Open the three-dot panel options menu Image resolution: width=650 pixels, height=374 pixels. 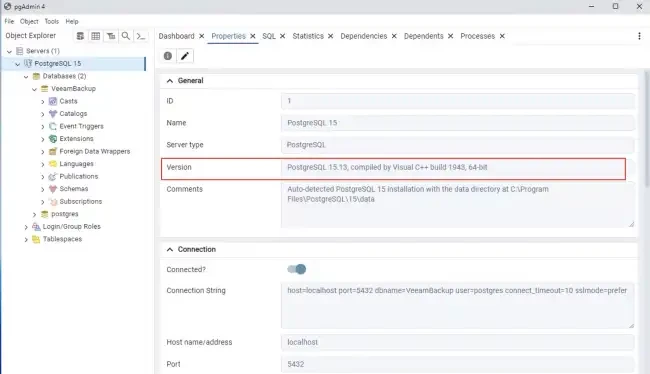tap(639, 36)
